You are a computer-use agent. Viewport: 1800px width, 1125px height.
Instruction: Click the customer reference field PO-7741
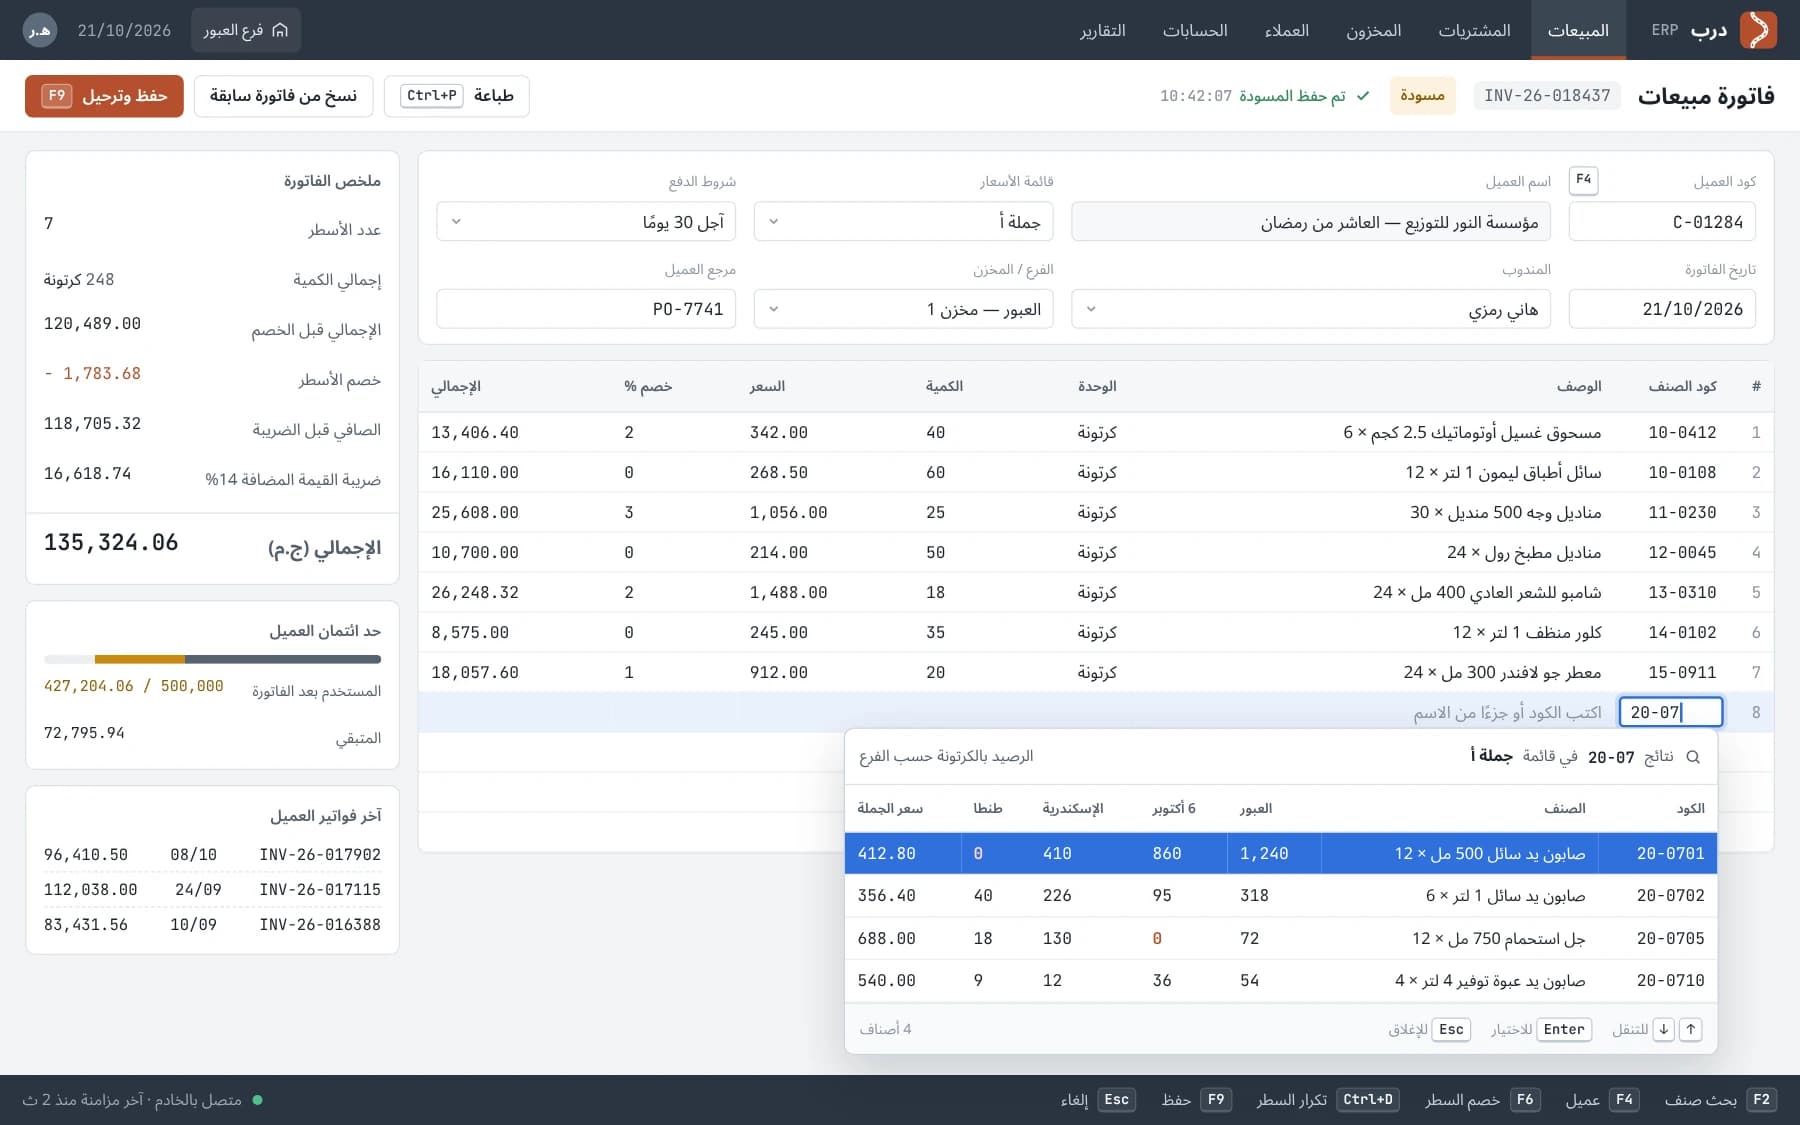click(x=586, y=309)
